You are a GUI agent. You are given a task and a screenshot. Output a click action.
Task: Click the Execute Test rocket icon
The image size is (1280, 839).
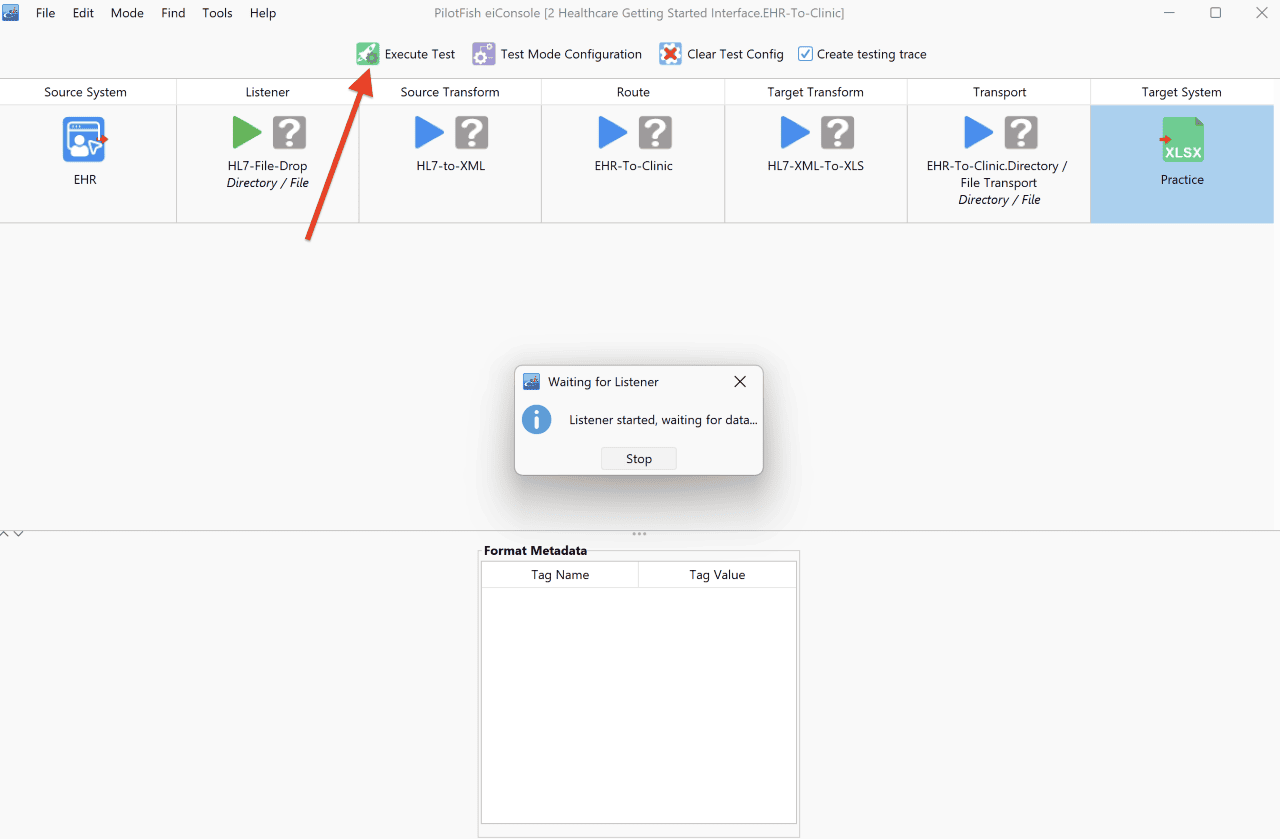click(x=368, y=54)
